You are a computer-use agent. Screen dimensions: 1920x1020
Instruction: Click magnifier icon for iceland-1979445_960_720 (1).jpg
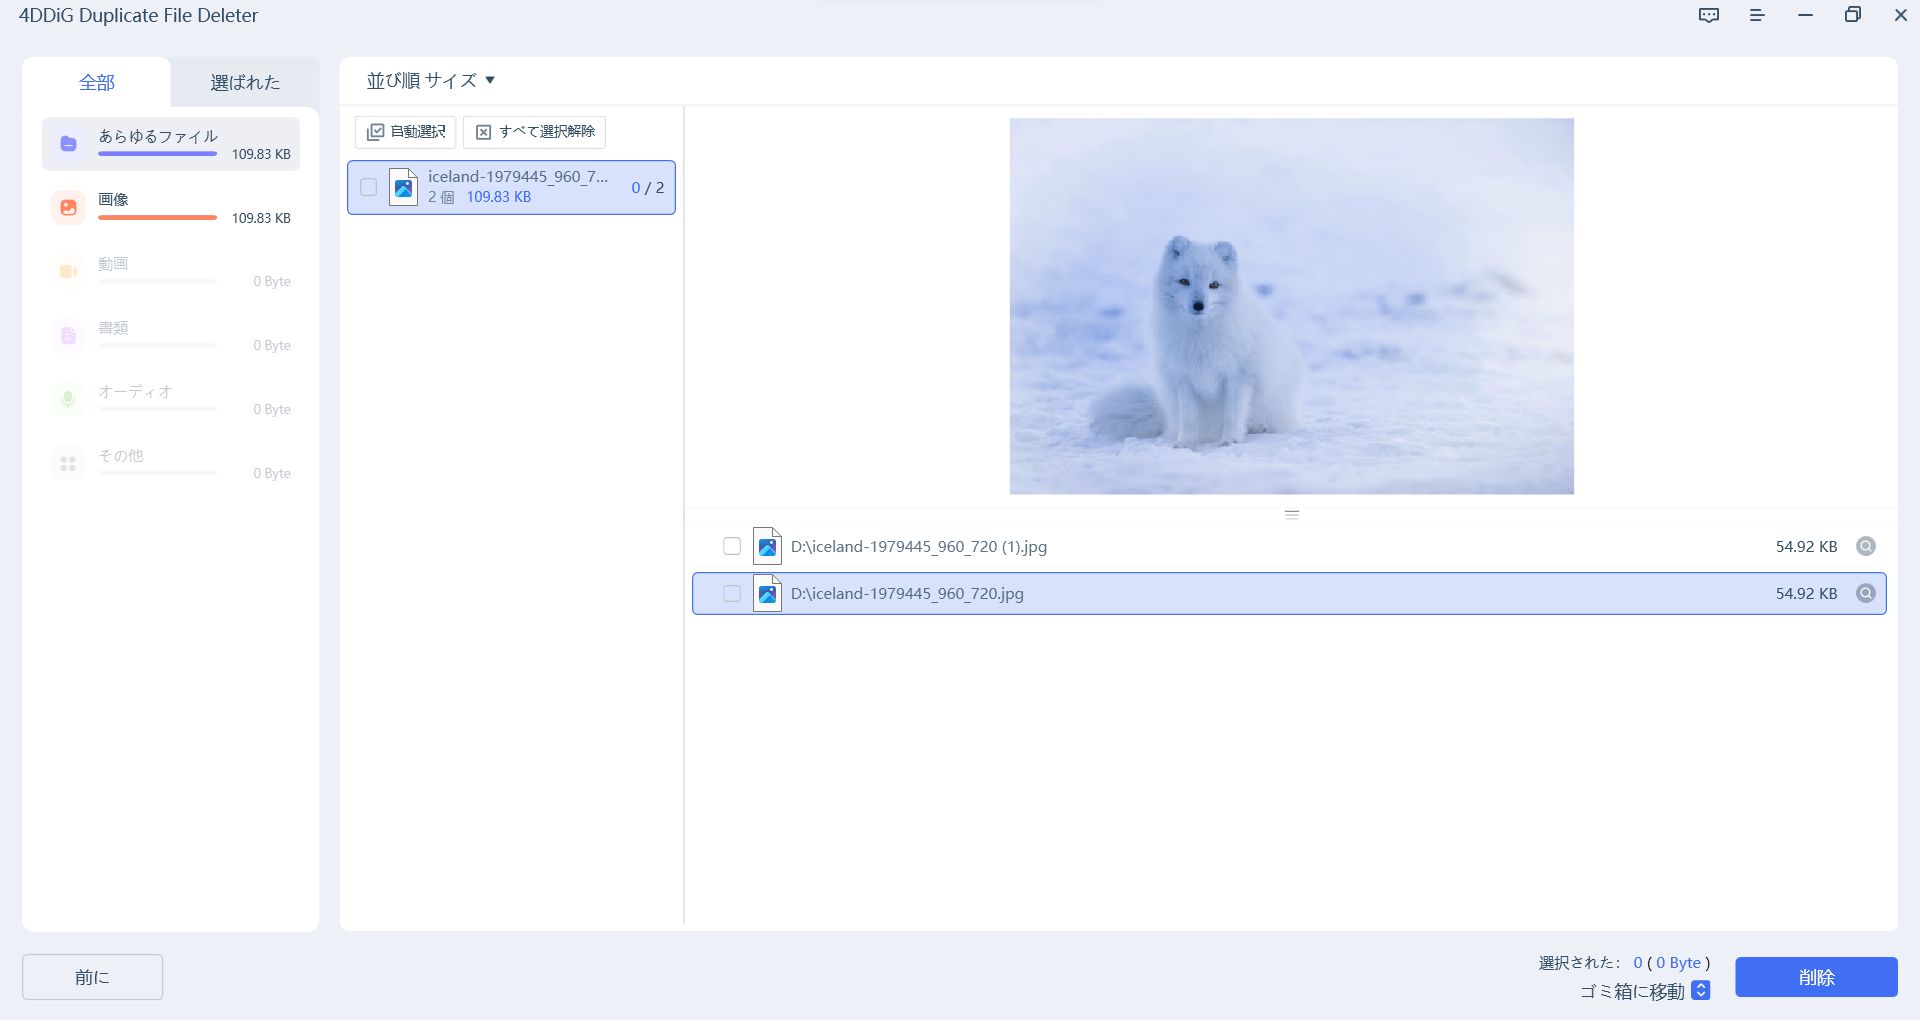click(x=1865, y=546)
